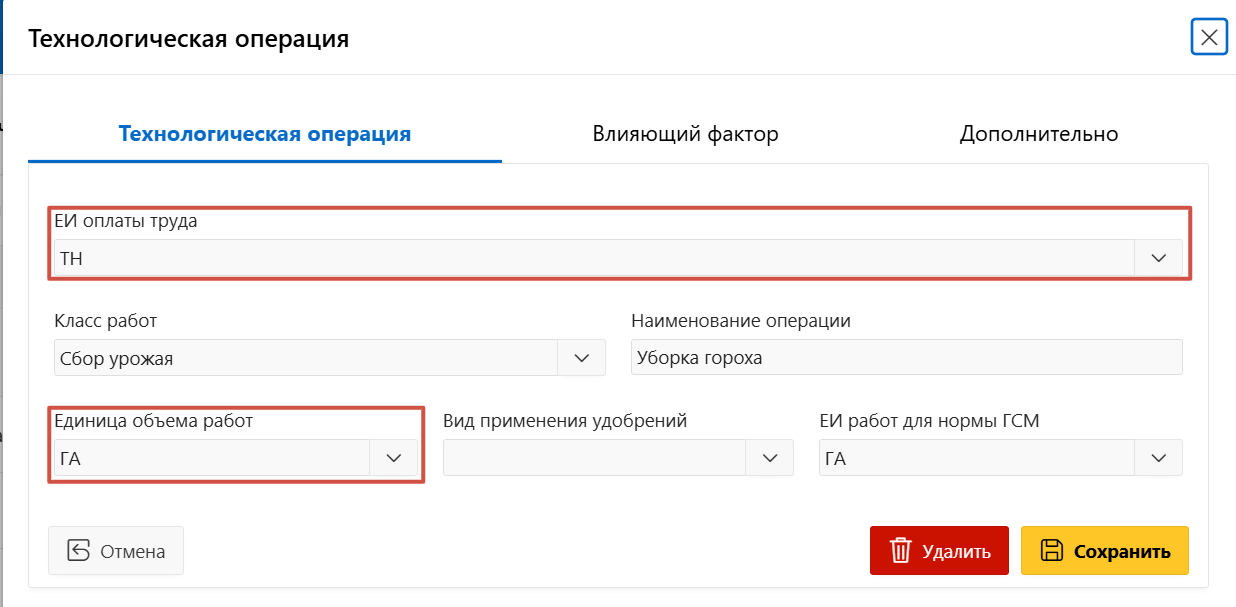Close the Технологическая операция dialog with X
The height and width of the screenshot is (607, 1236).
click(1209, 38)
